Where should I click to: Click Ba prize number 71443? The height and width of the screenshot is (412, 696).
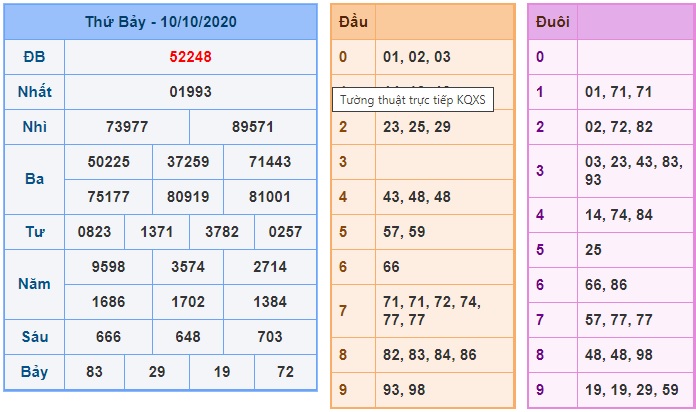pyautogui.click(x=270, y=162)
